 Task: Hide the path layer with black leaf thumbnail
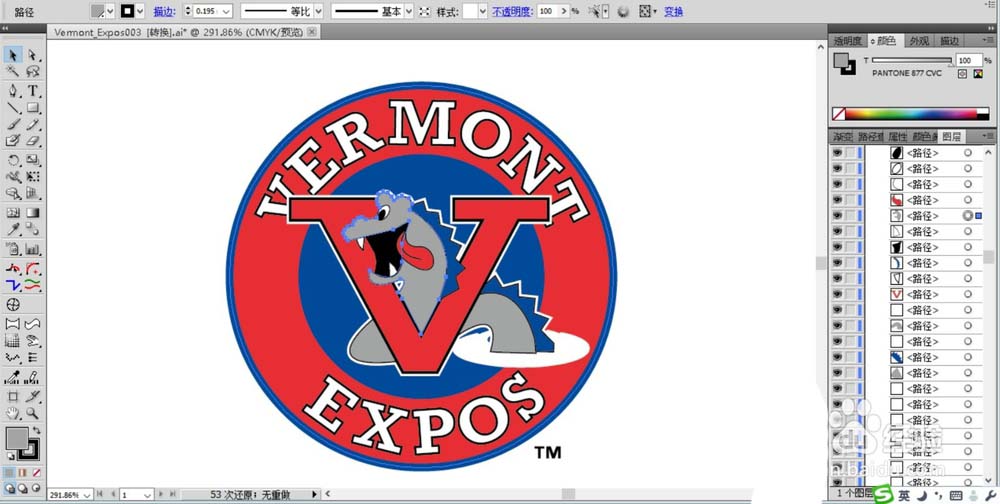click(x=837, y=153)
